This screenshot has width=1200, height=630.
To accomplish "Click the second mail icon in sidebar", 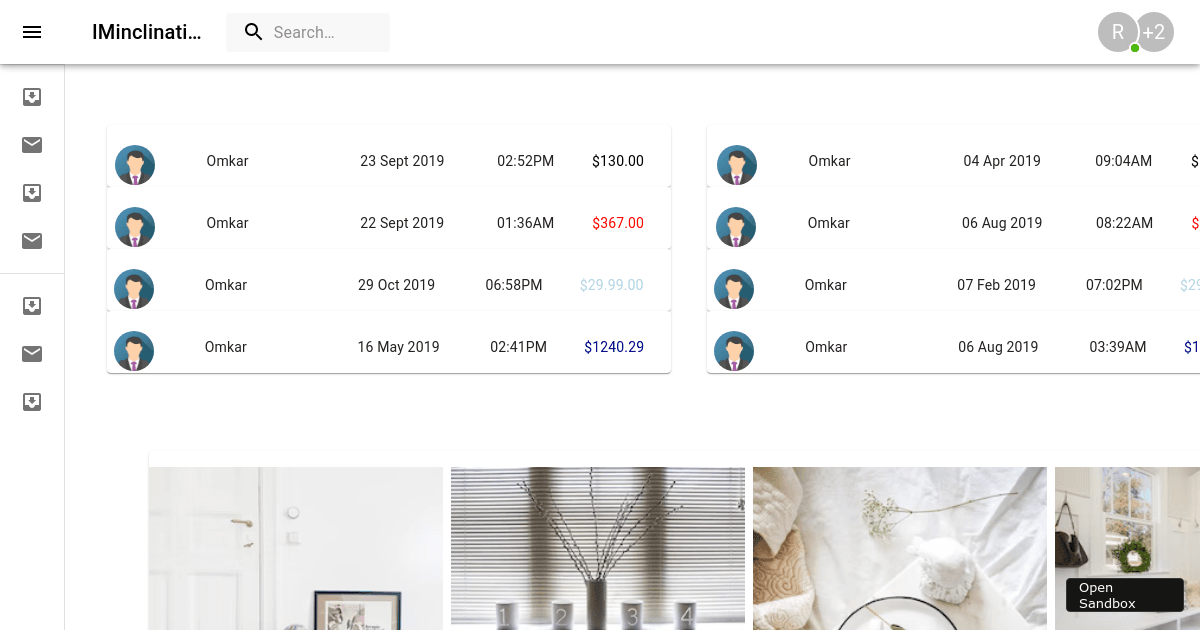I will click(x=32, y=241).
